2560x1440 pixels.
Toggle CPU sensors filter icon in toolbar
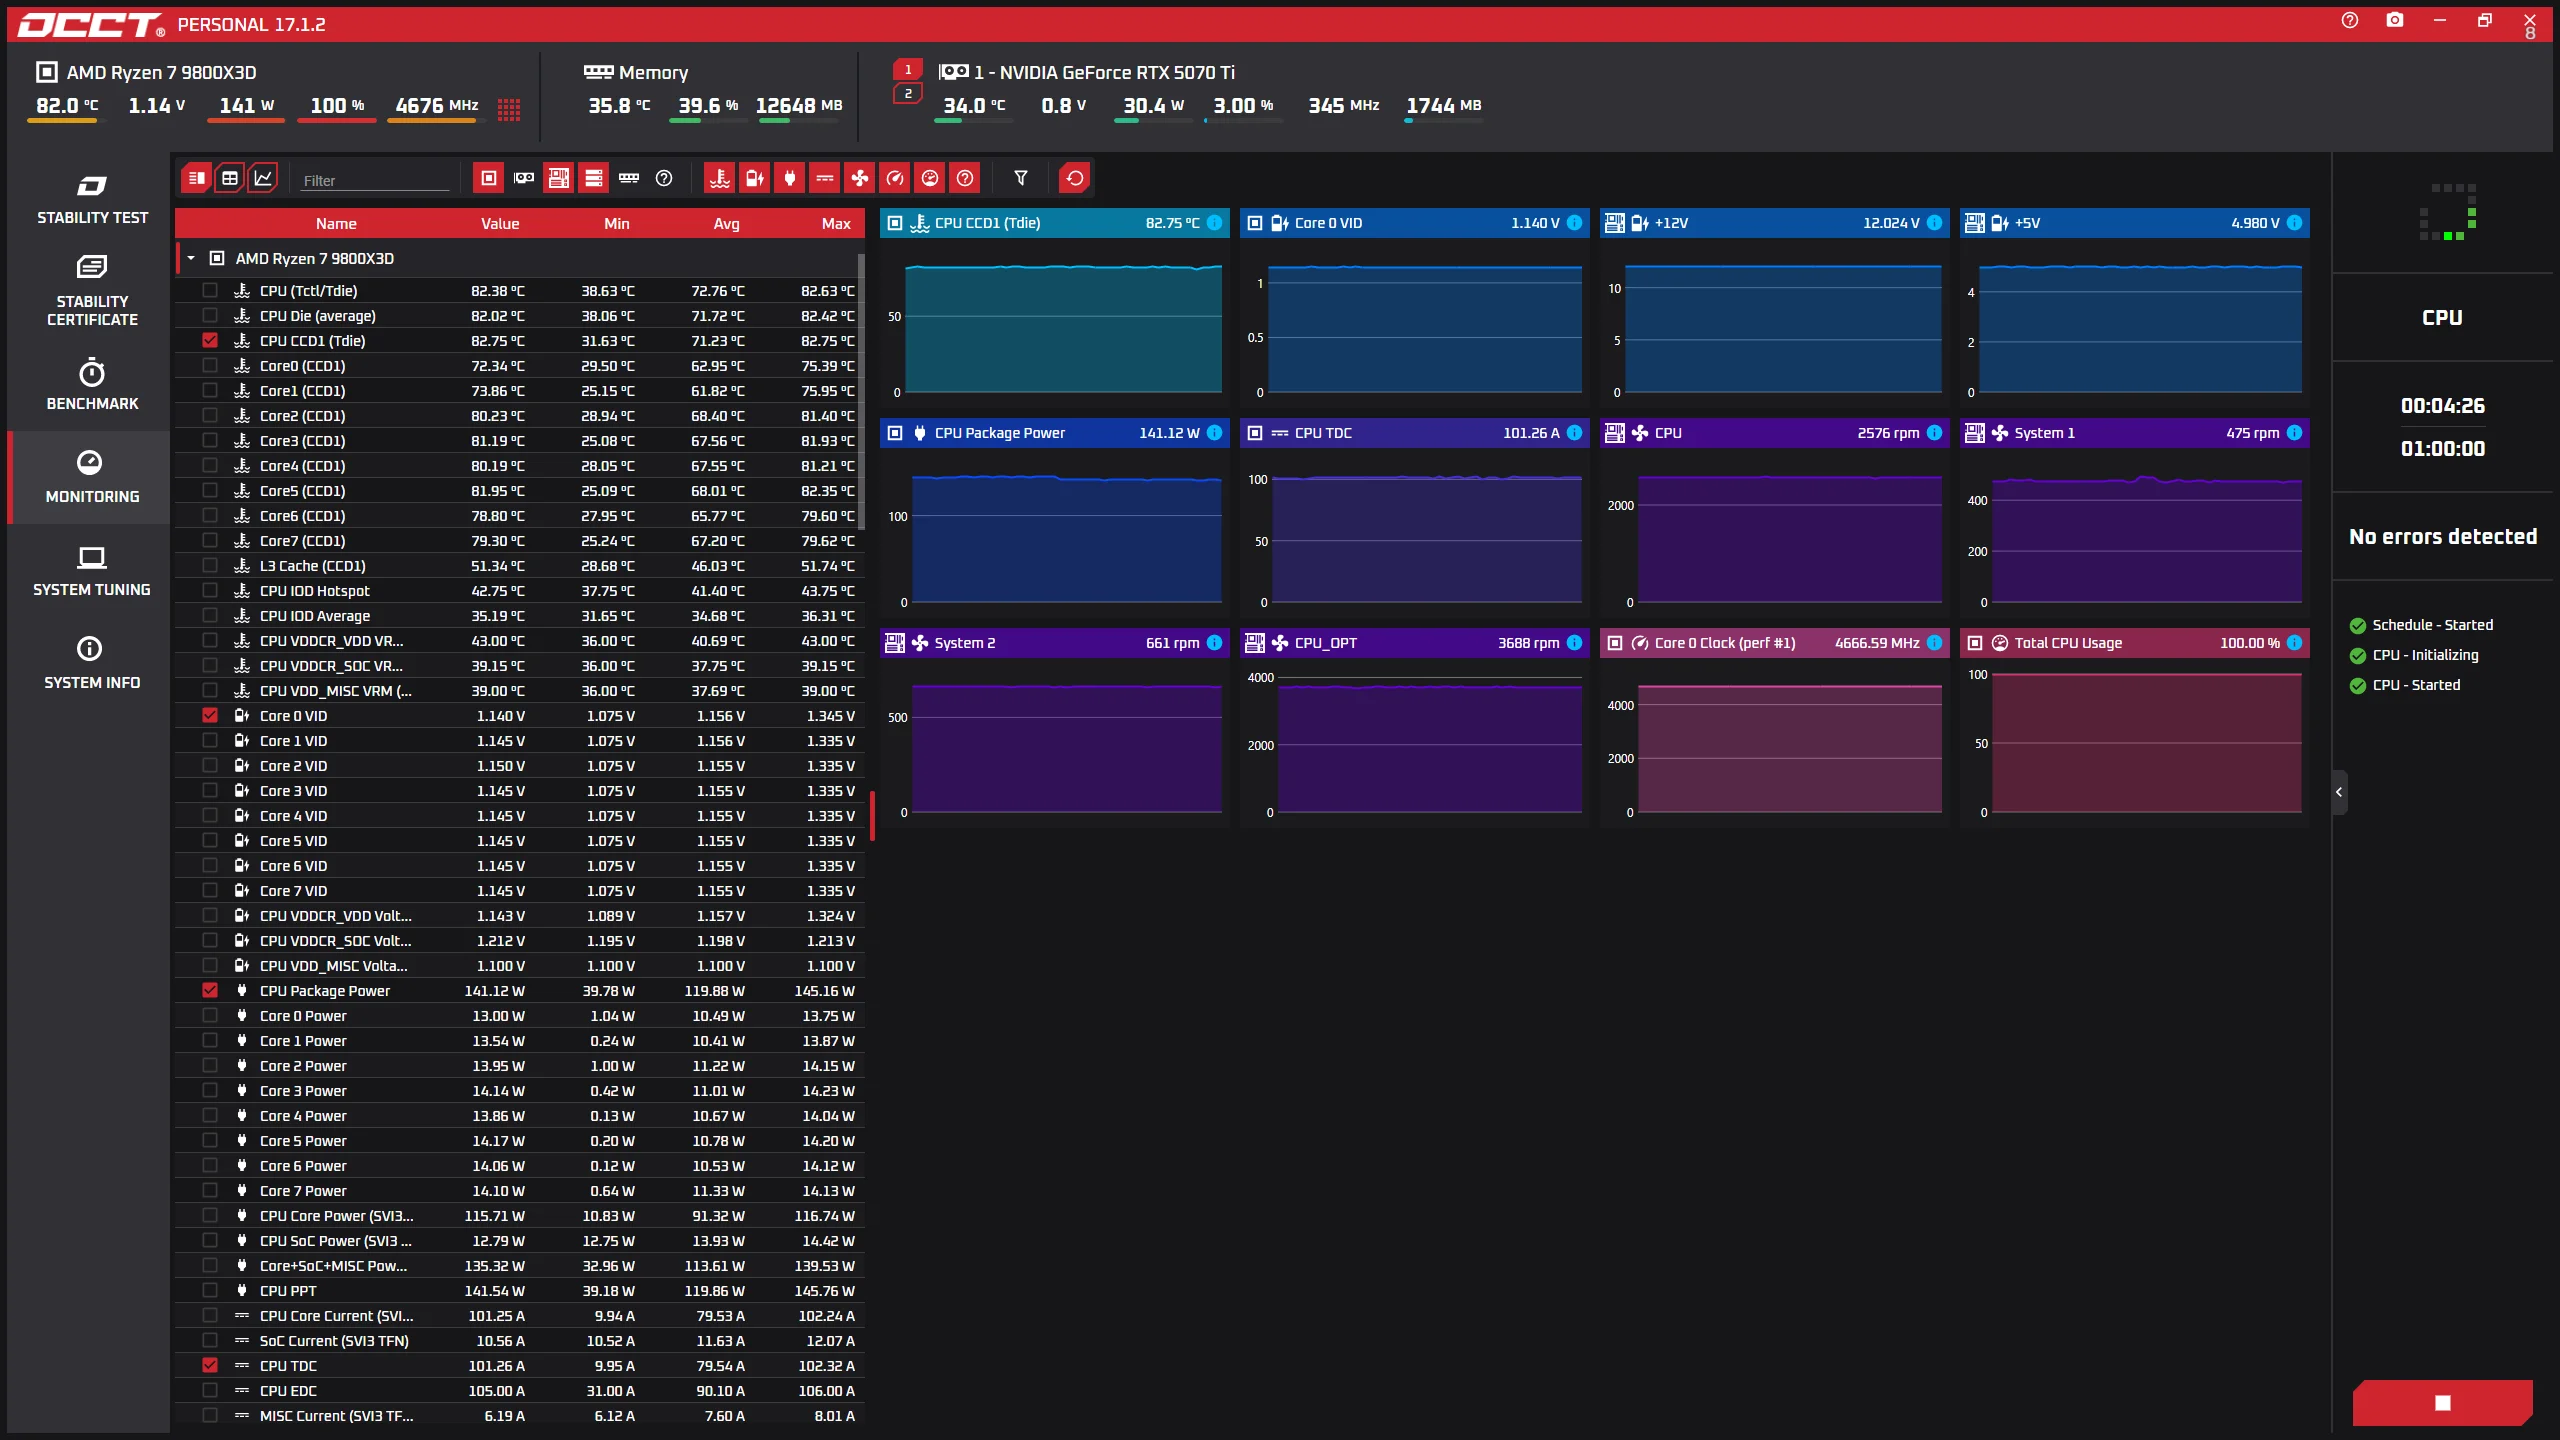(x=488, y=178)
